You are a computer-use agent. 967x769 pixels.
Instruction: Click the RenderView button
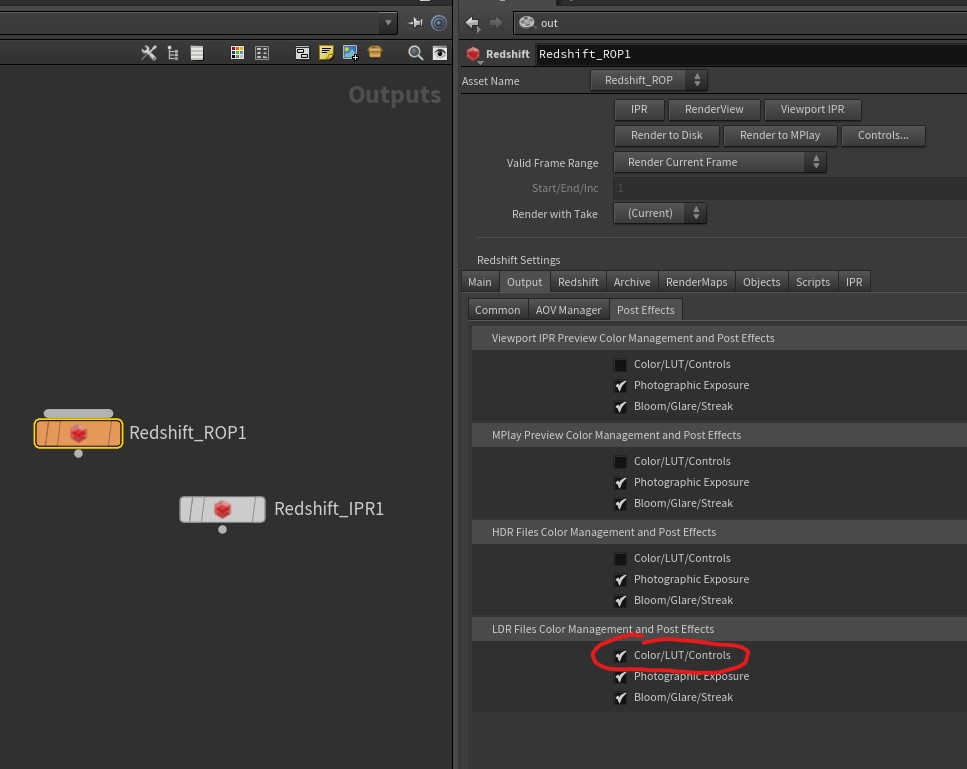pyautogui.click(x=714, y=109)
